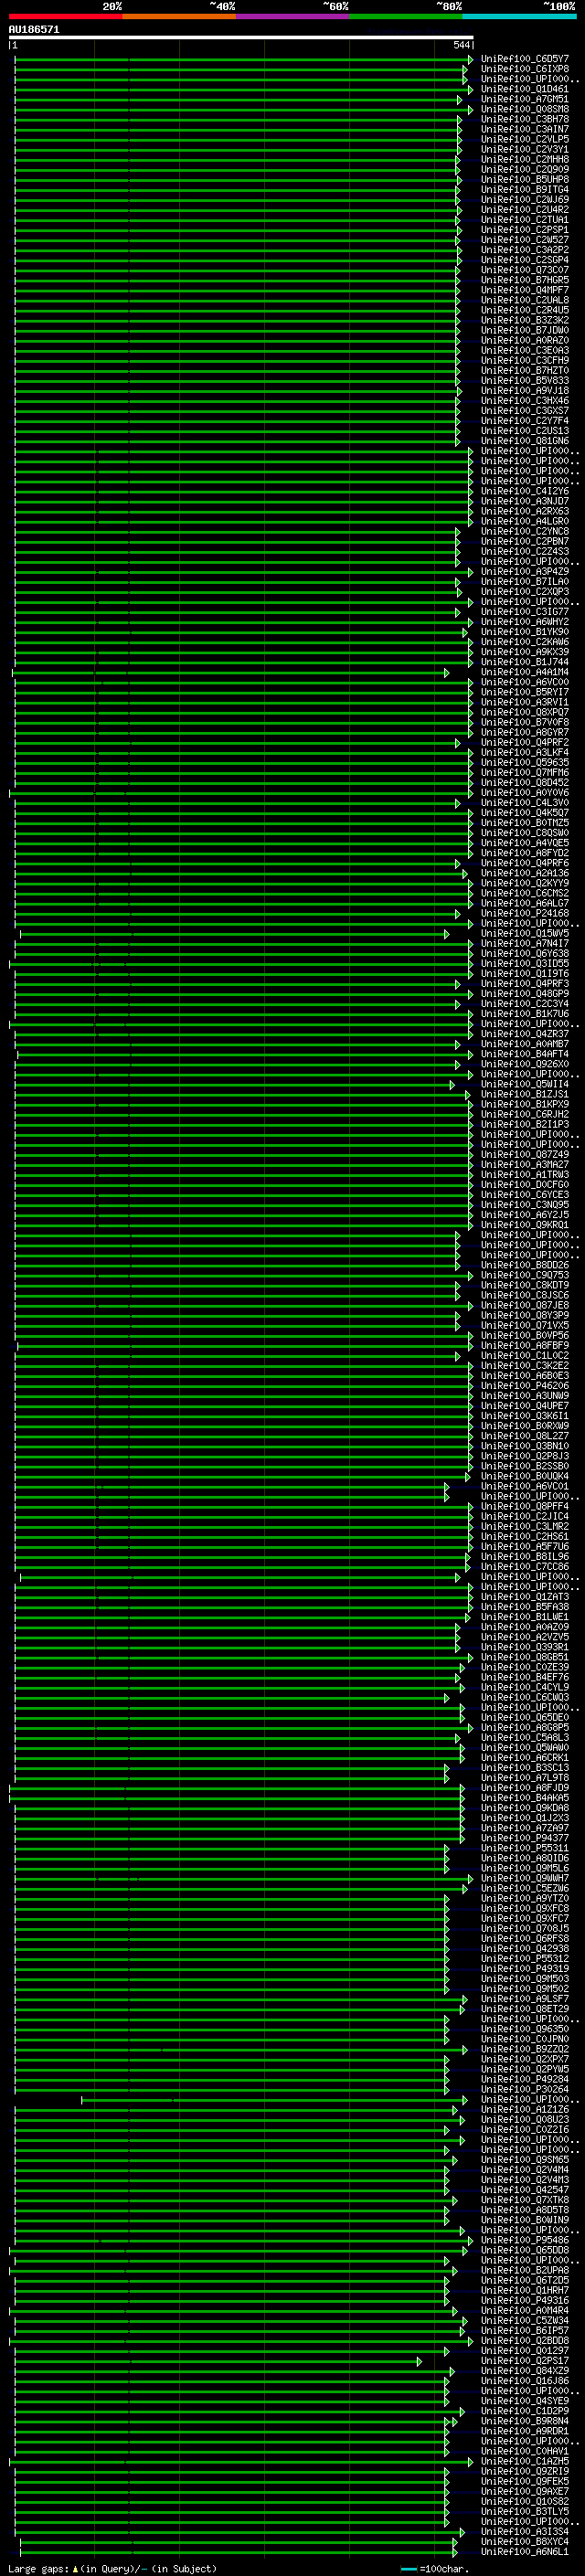
Task: Open the UniRef100_C6D5Y7 hit label
Action: 524,60
